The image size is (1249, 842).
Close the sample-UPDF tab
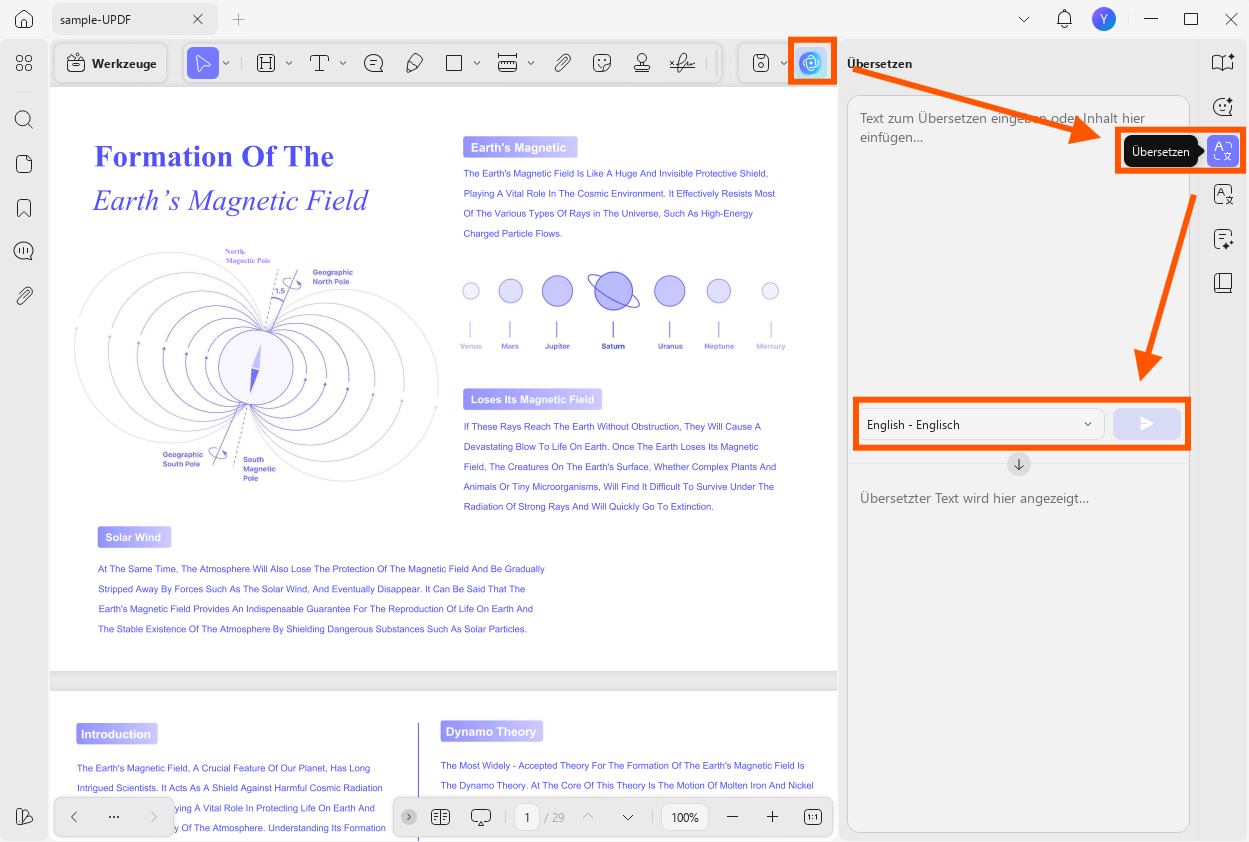198,19
